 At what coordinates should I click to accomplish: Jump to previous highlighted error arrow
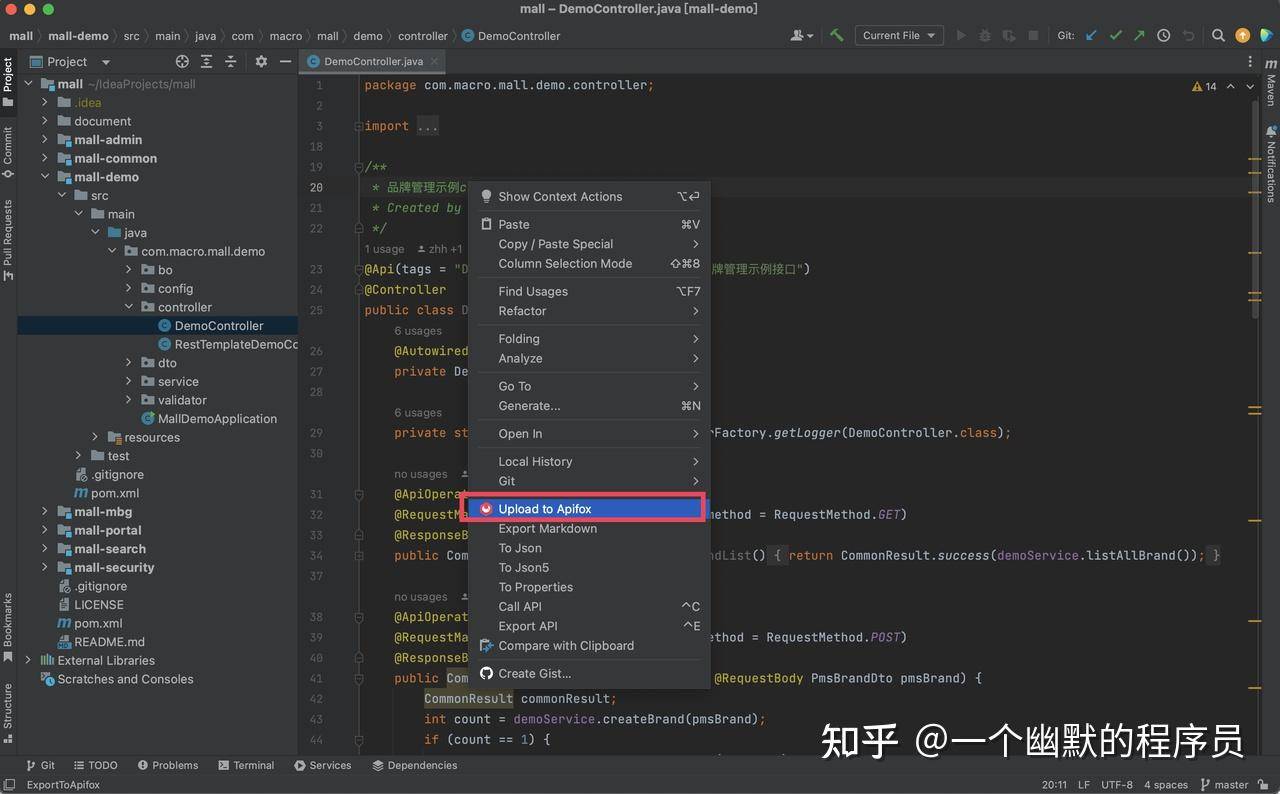(x=1229, y=87)
